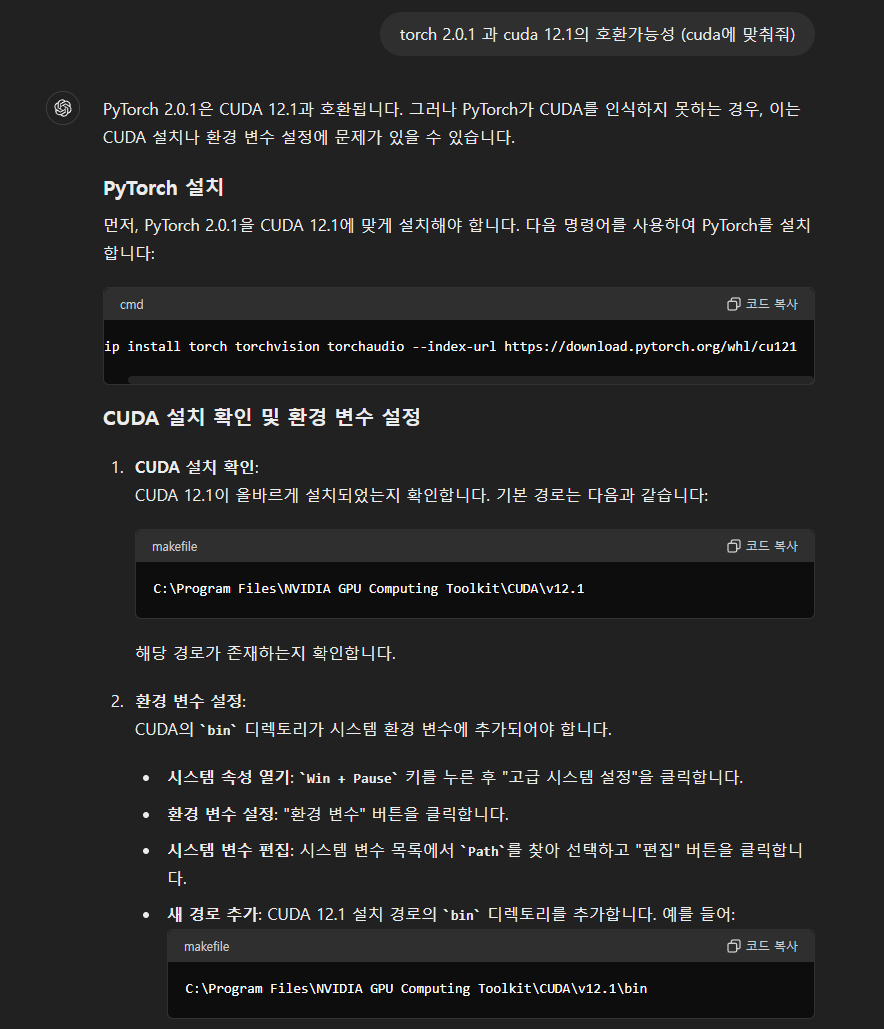Click the '새 경로 추가' bullet label
884x1029 pixels.
(x=214, y=914)
